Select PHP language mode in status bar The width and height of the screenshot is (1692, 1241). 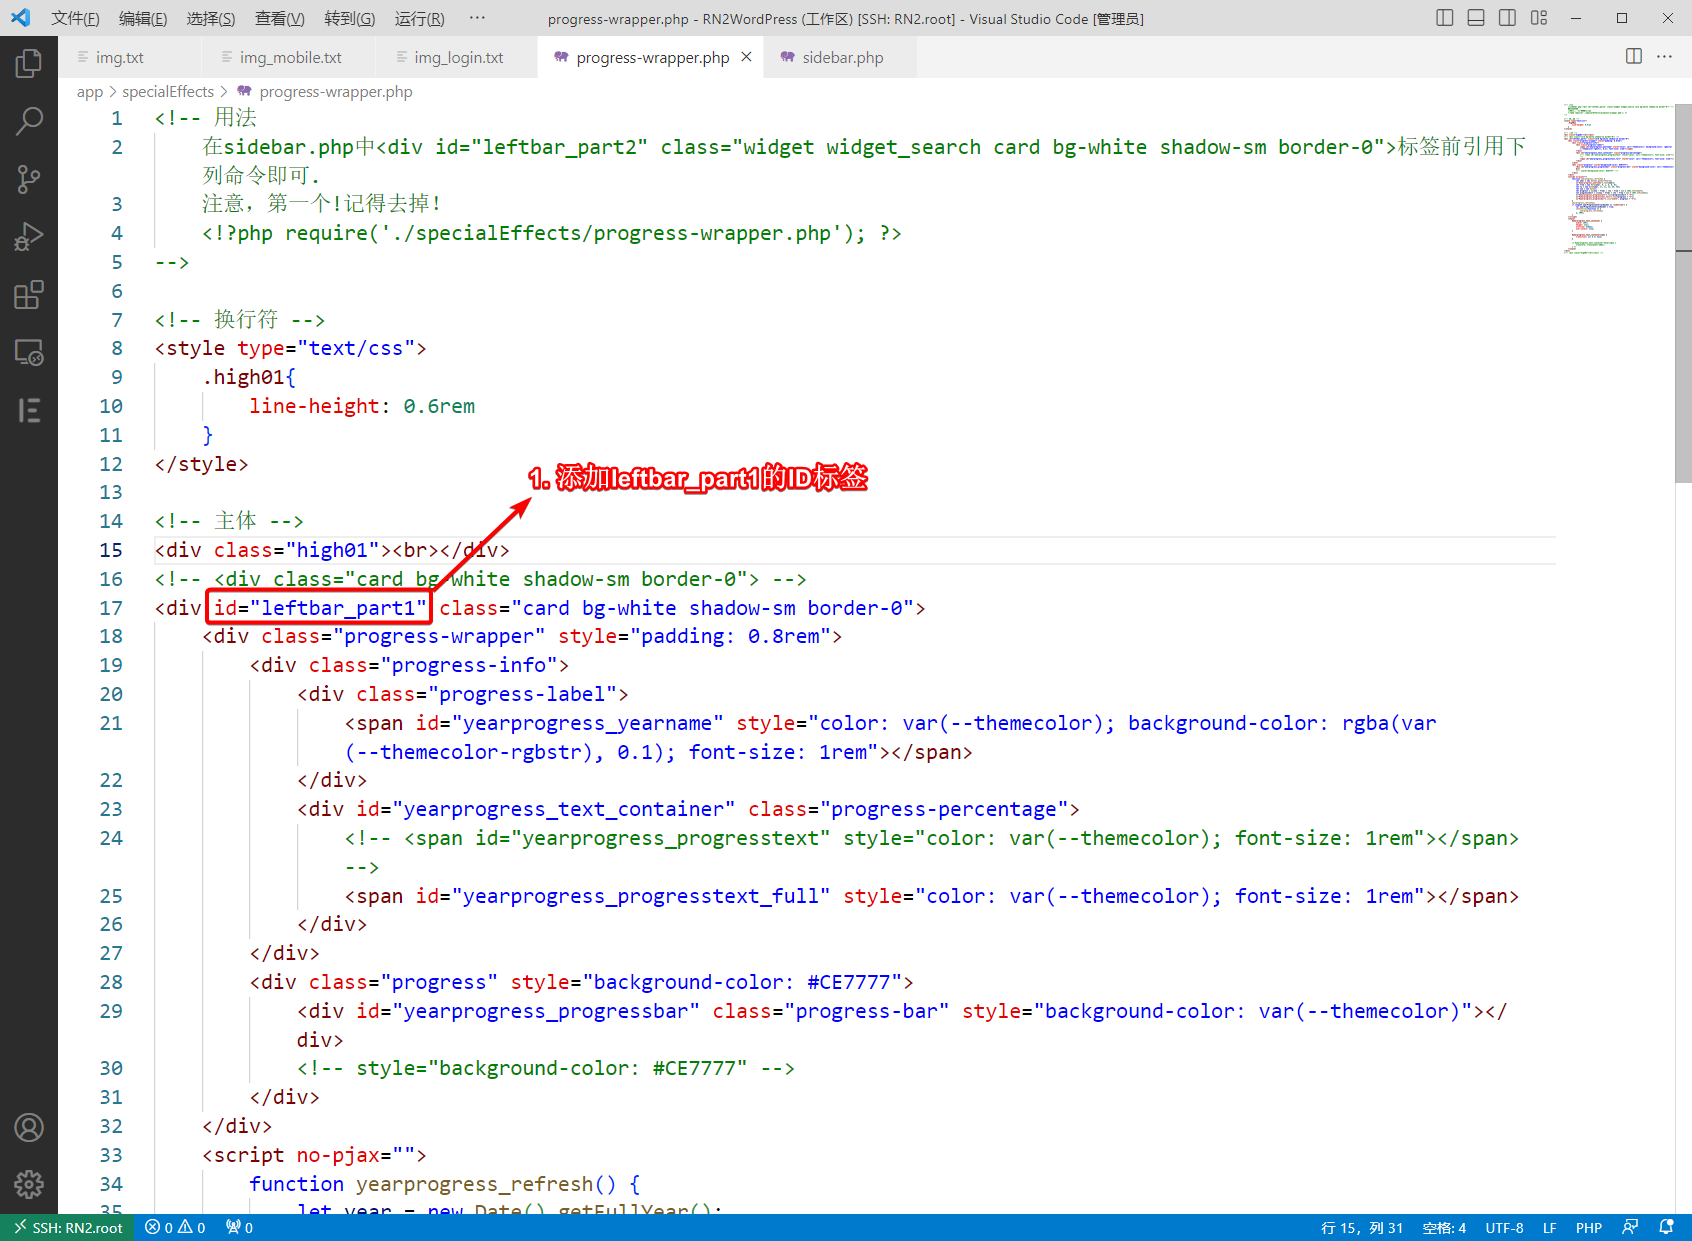point(1589,1228)
